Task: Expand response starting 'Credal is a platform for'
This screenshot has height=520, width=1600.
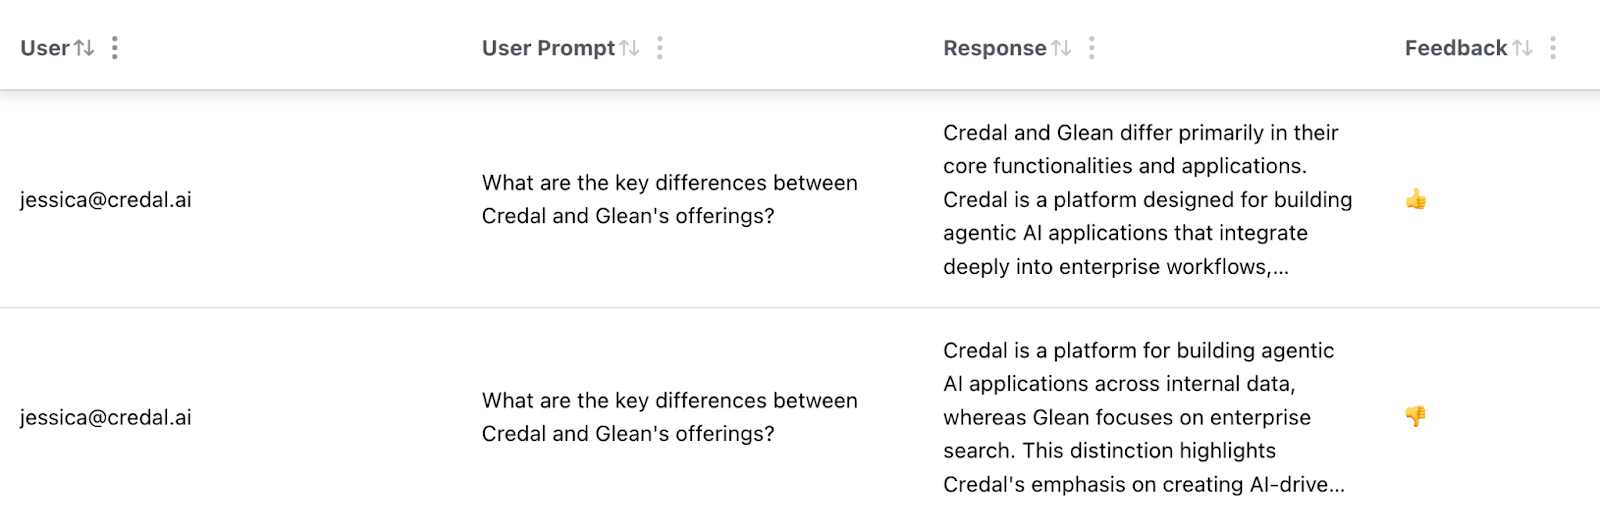Action: [x=1144, y=417]
